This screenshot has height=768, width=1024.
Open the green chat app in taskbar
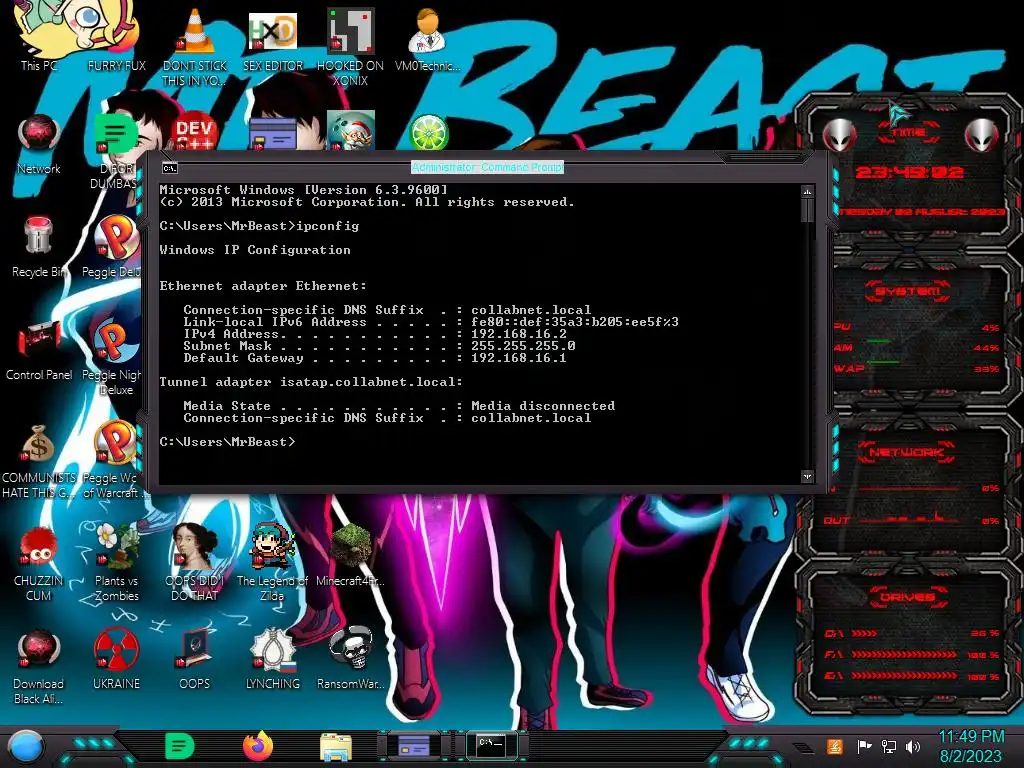(x=179, y=746)
